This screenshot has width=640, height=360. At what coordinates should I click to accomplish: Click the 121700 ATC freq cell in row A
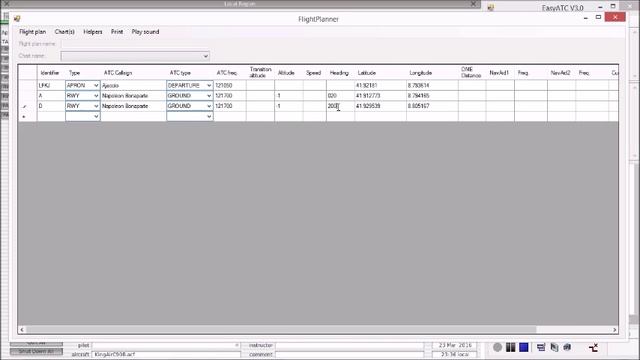click(230, 96)
